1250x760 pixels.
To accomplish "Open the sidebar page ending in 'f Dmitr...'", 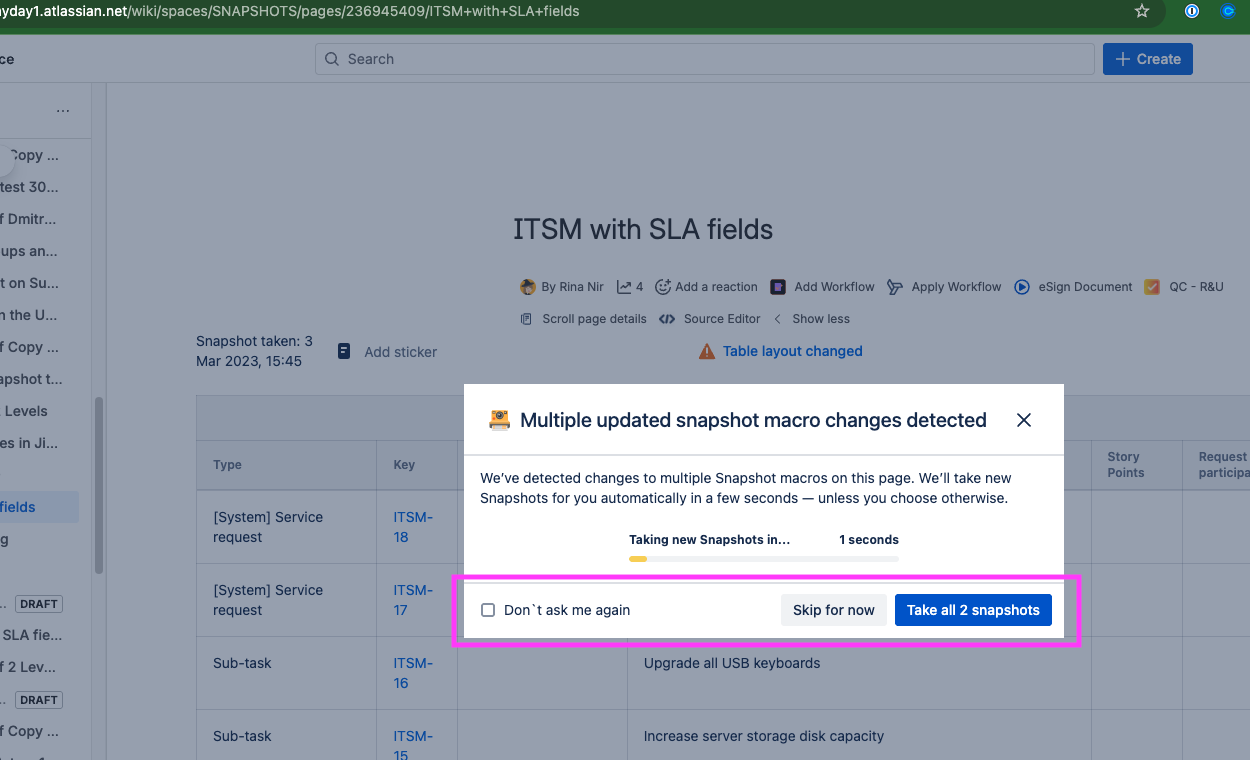I will tap(29, 219).
